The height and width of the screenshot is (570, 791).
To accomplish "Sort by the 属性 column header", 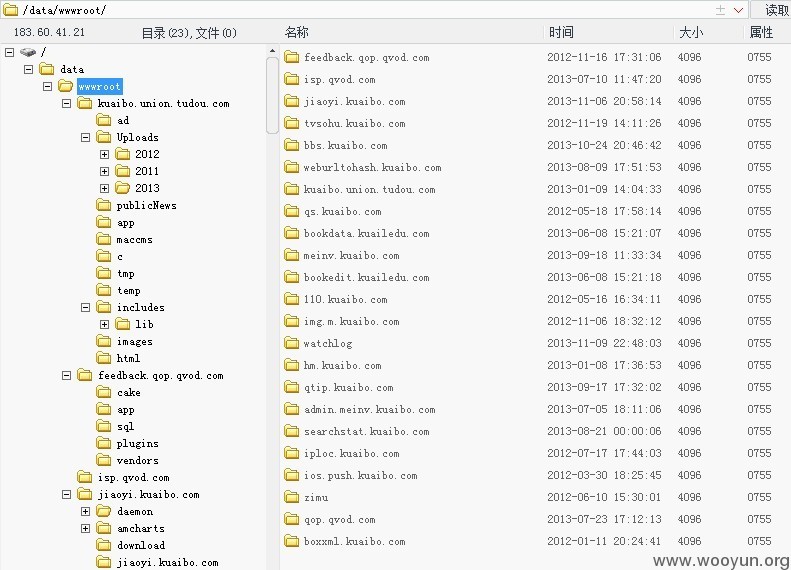I will 761,32.
